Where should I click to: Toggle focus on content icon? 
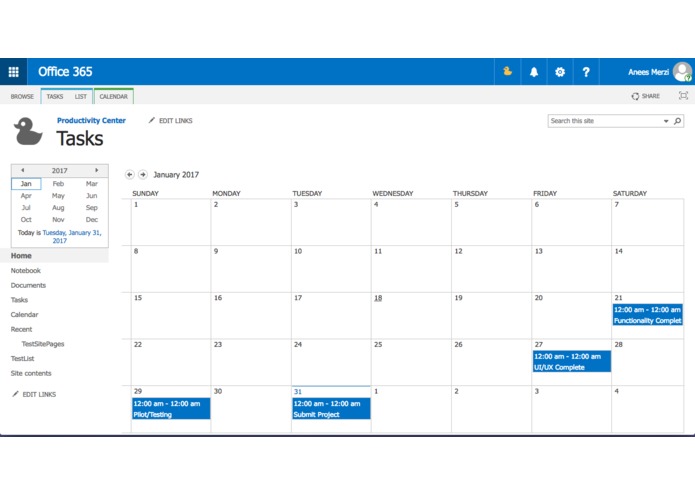tap(683, 96)
